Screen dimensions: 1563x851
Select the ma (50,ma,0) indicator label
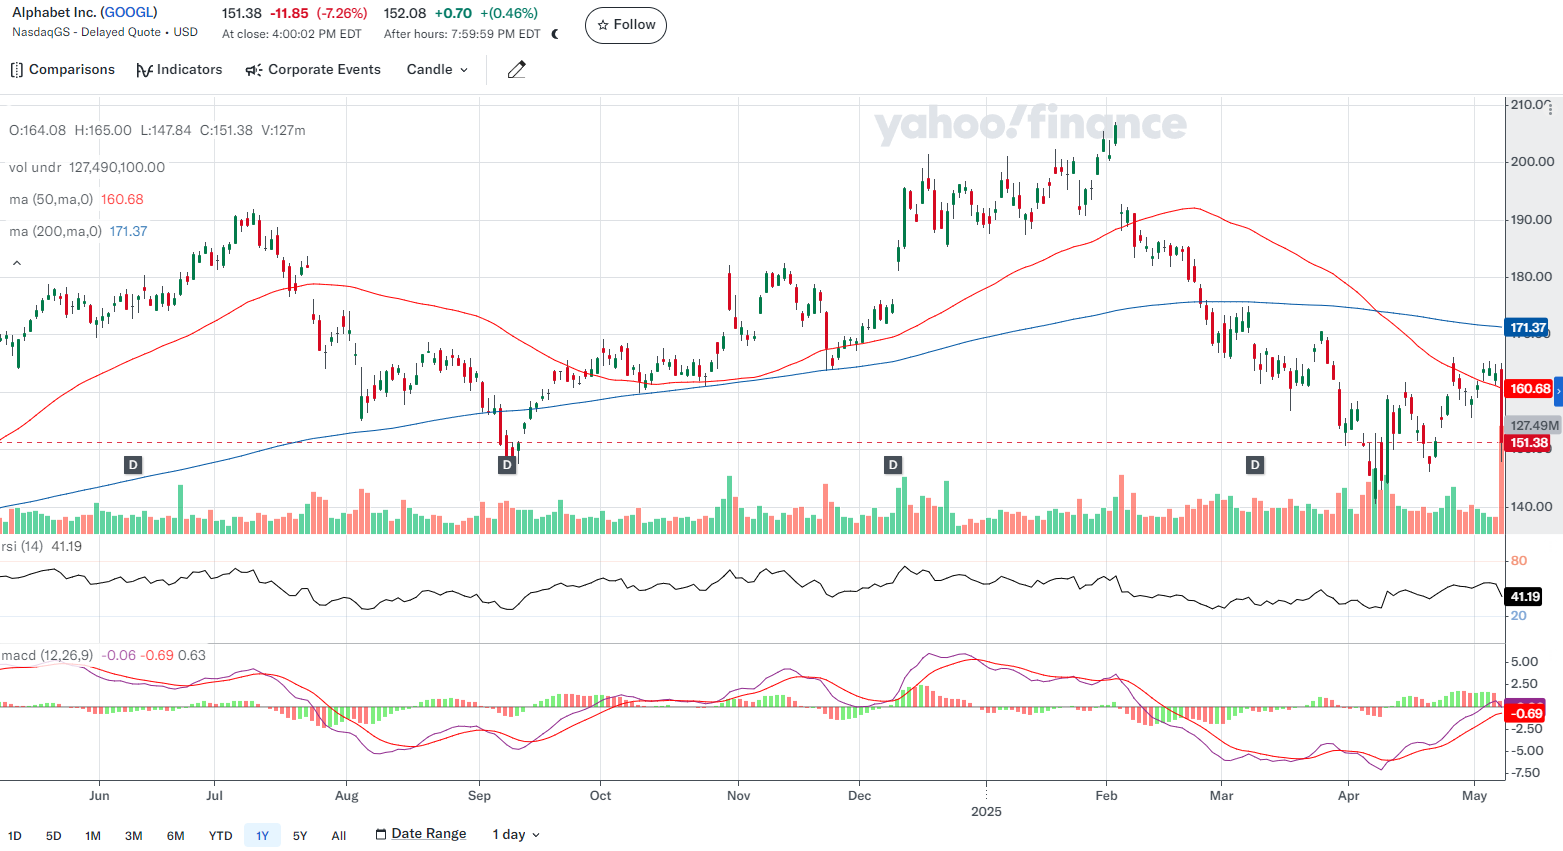tap(51, 200)
